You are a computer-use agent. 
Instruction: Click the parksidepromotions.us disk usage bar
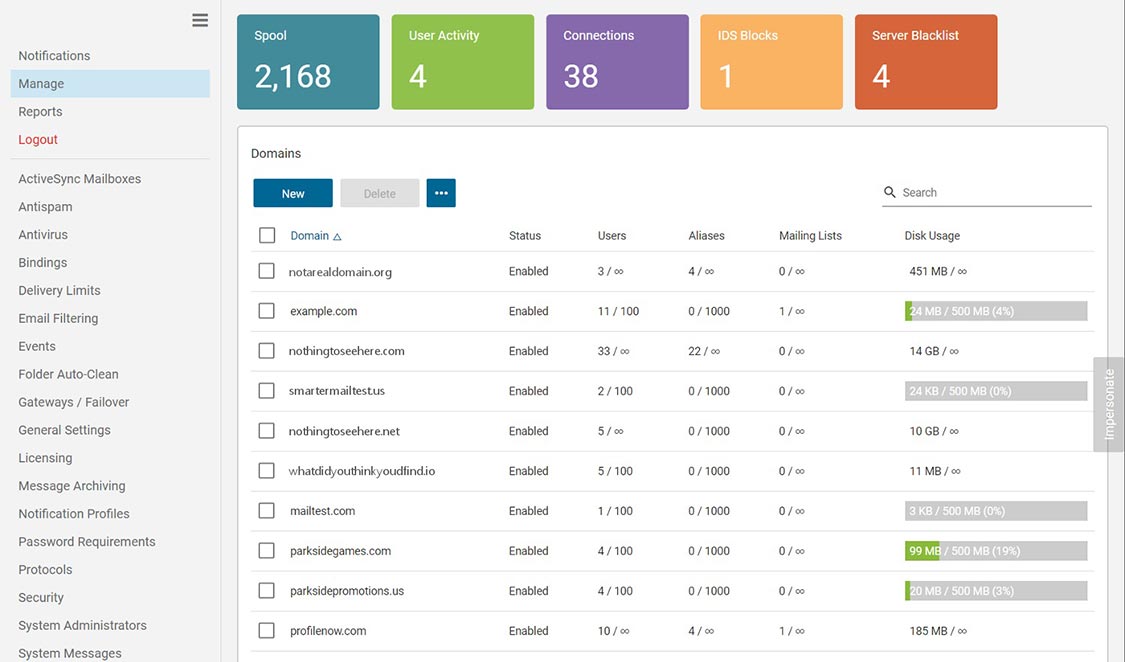tap(996, 591)
